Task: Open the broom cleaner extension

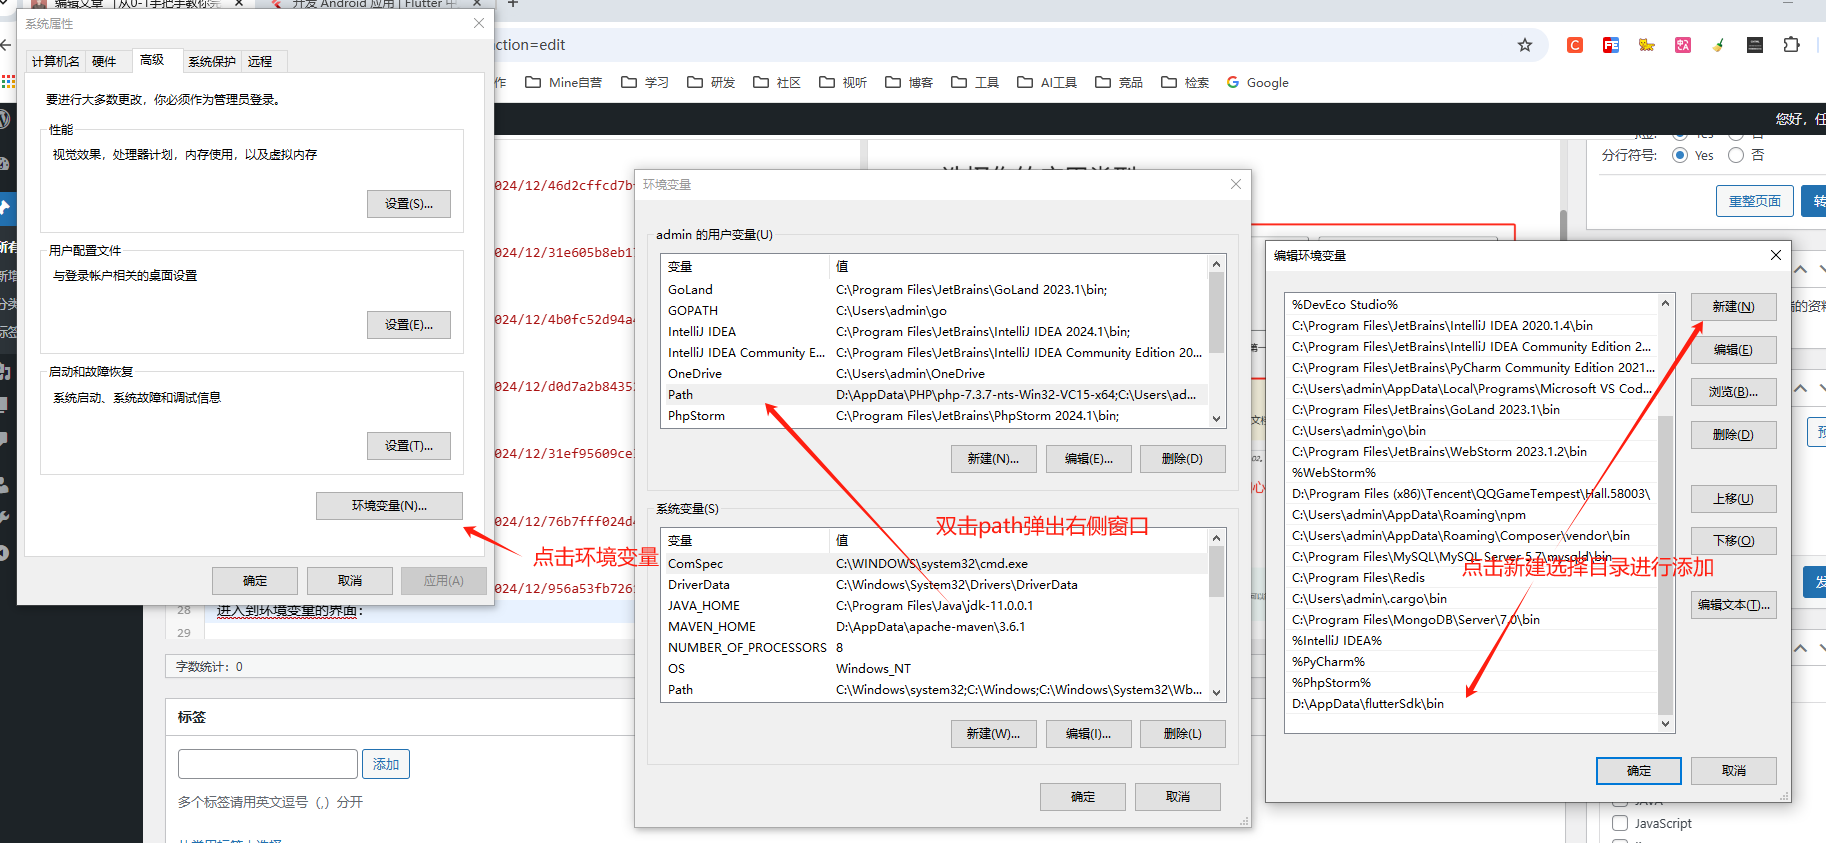Action: click(x=1719, y=45)
